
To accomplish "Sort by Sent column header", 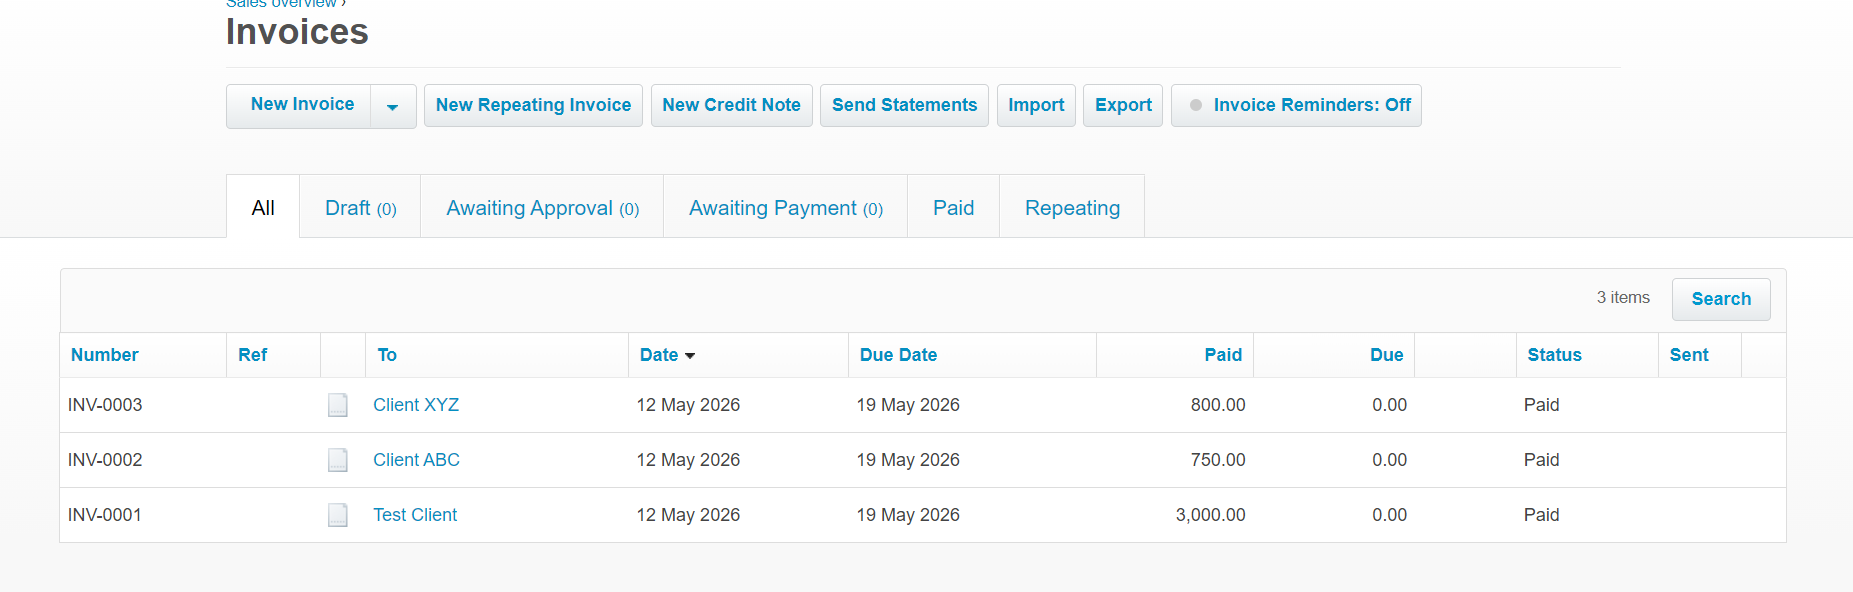I will pos(1689,355).
